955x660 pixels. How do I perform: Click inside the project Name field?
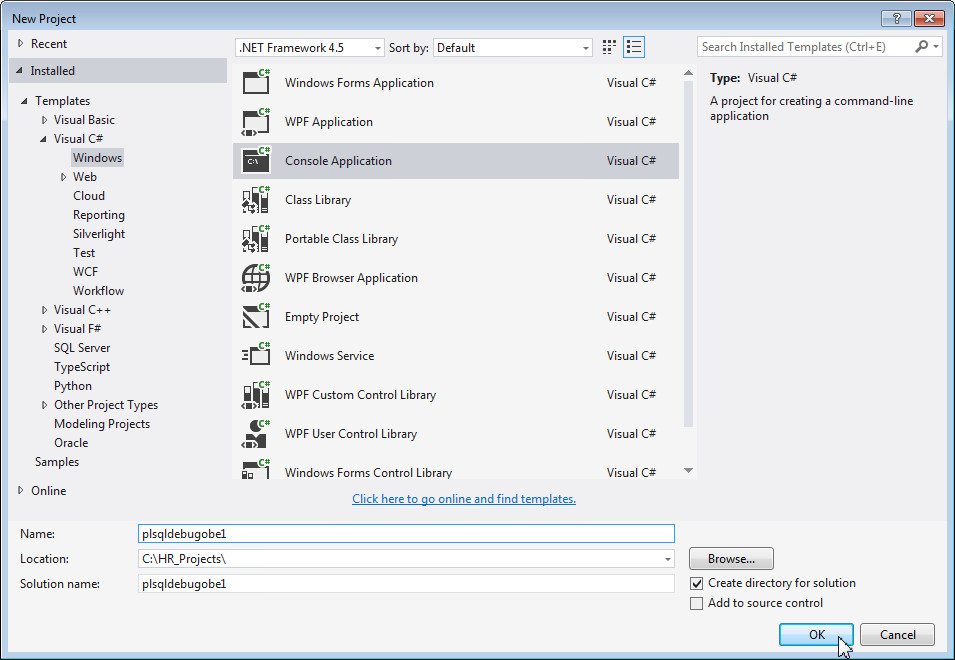click(x=400, y=533)
